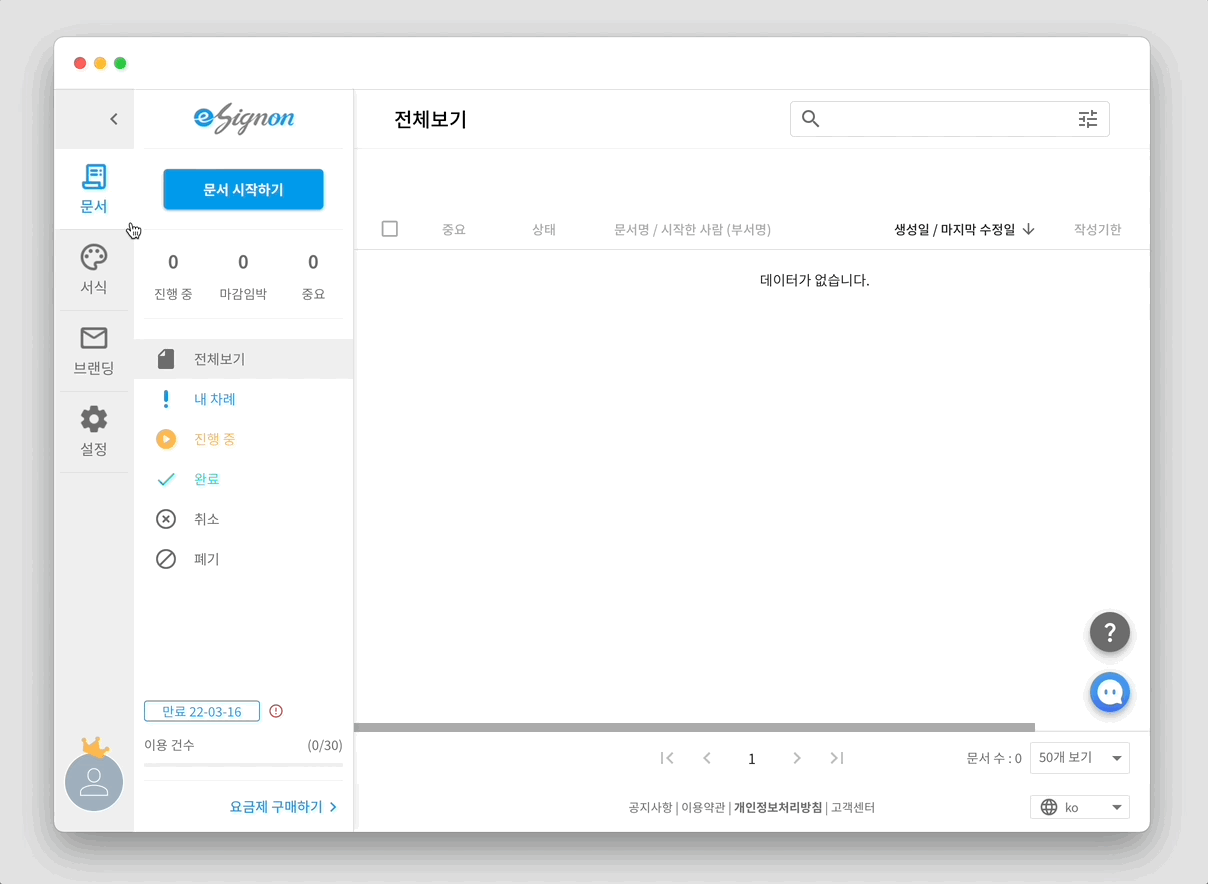Screen dimensions: 1208x884
Task: Sort by 생성일 / 마지막 수정일 header
Action: (954, 229)
